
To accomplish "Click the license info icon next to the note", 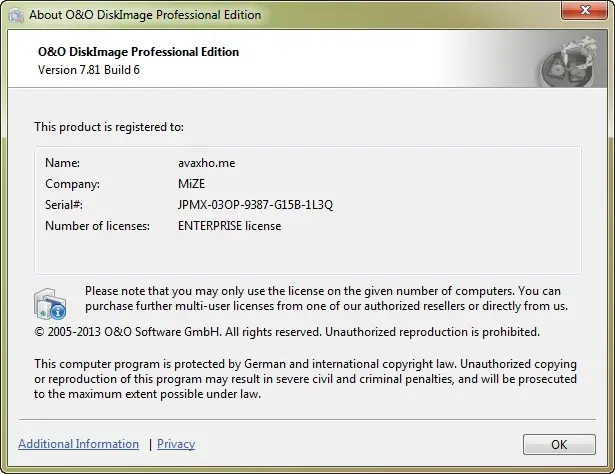I will 50,304.
